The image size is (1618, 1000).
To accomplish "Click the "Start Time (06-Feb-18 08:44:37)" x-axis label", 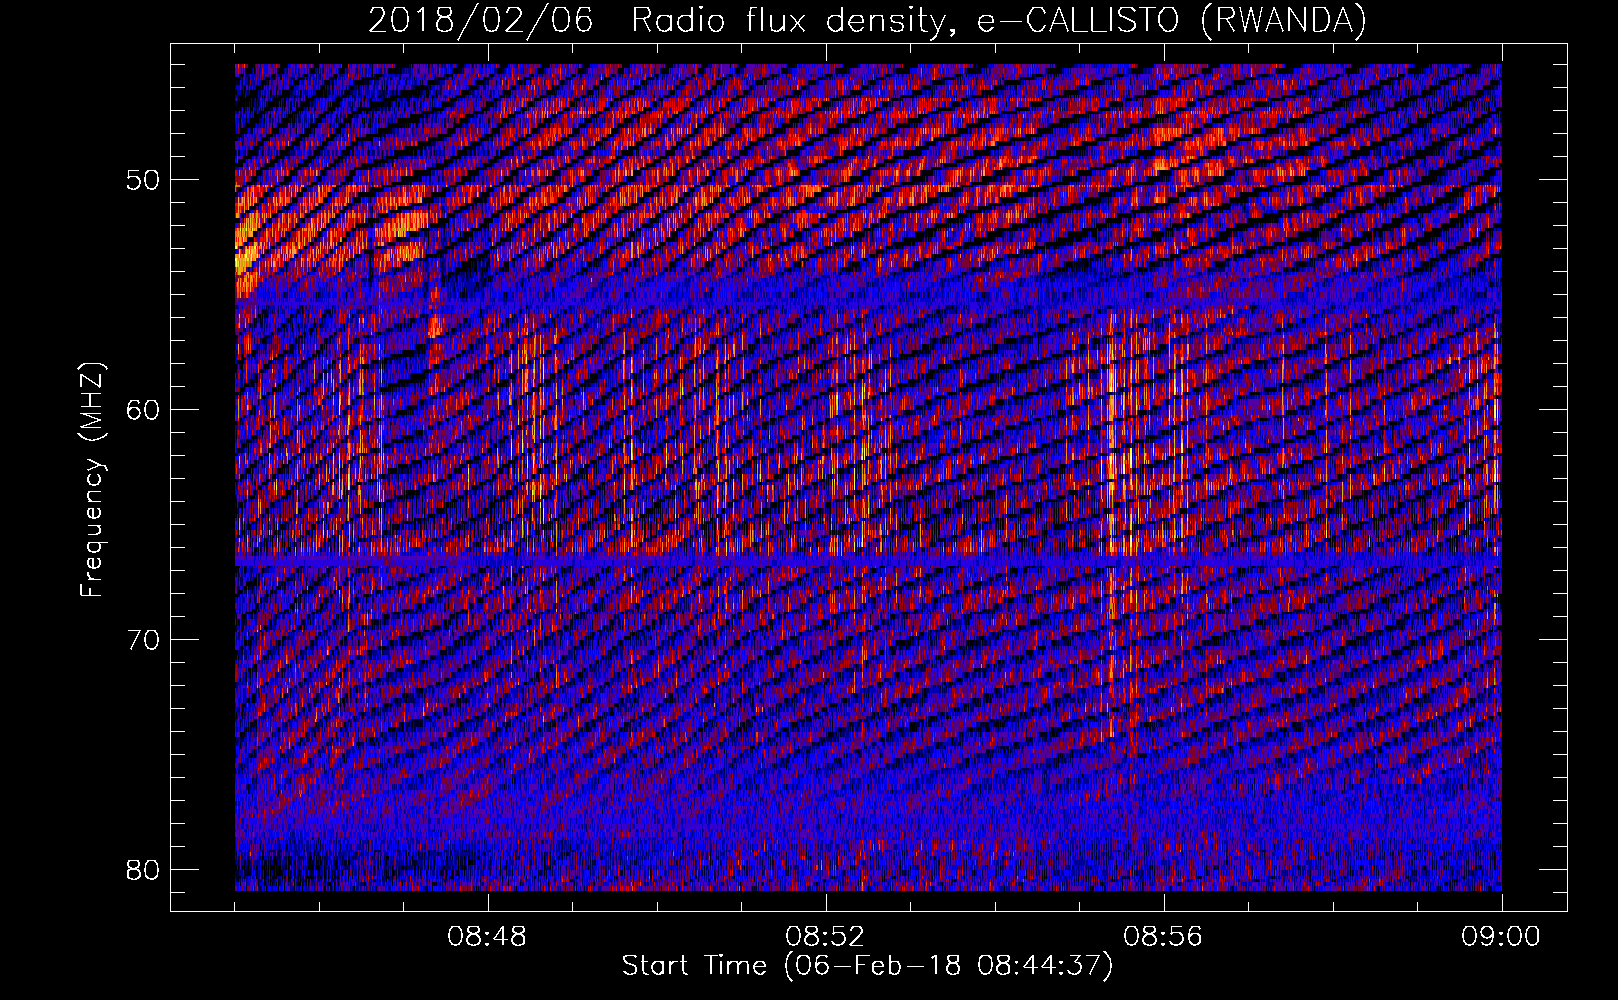I will coord(867,966).
